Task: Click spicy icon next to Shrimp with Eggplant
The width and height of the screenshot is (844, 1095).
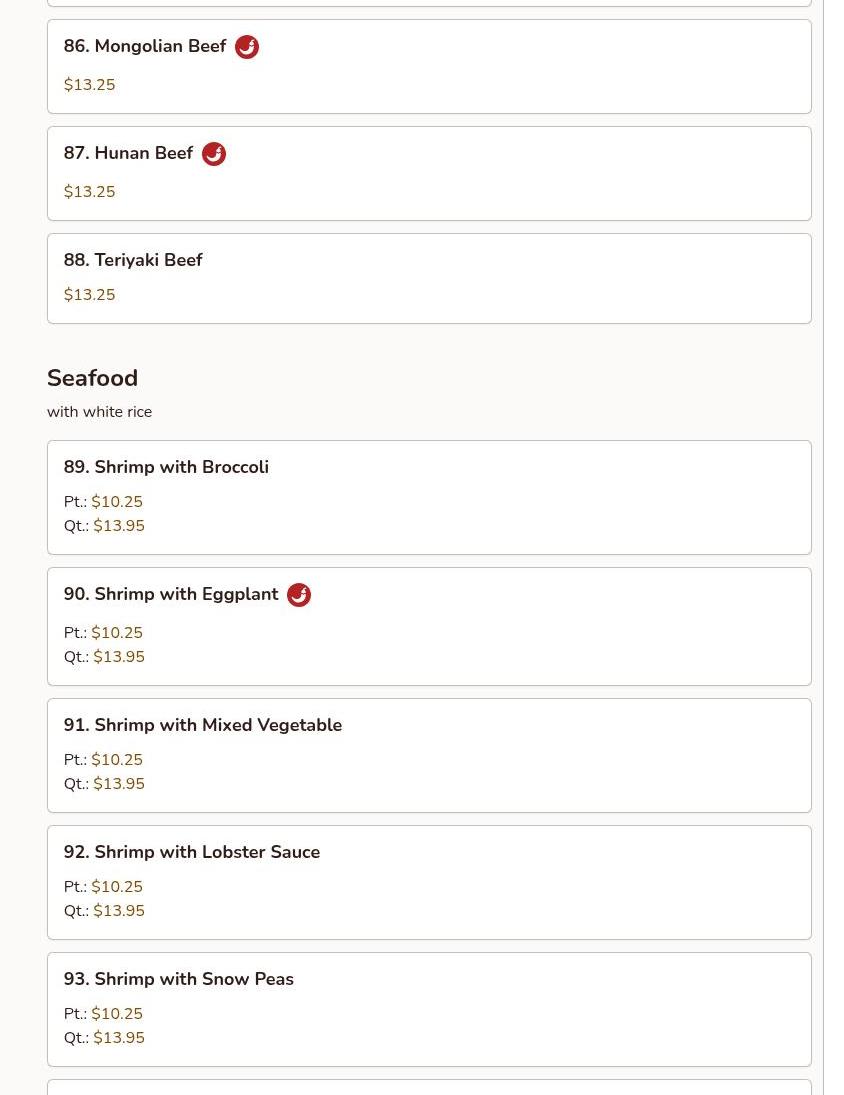Action: point(299,595)
